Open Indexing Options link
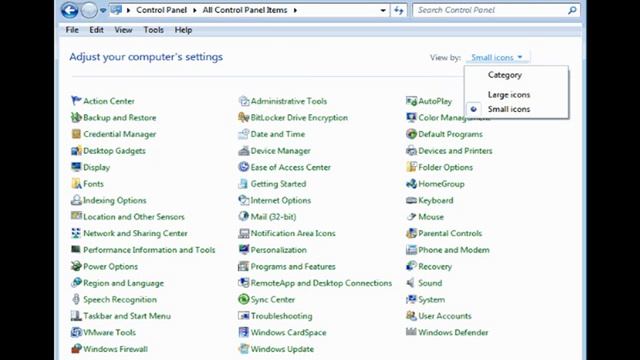Image resolution: width=640 pixels, height=360 pixels. click(114, 200)
